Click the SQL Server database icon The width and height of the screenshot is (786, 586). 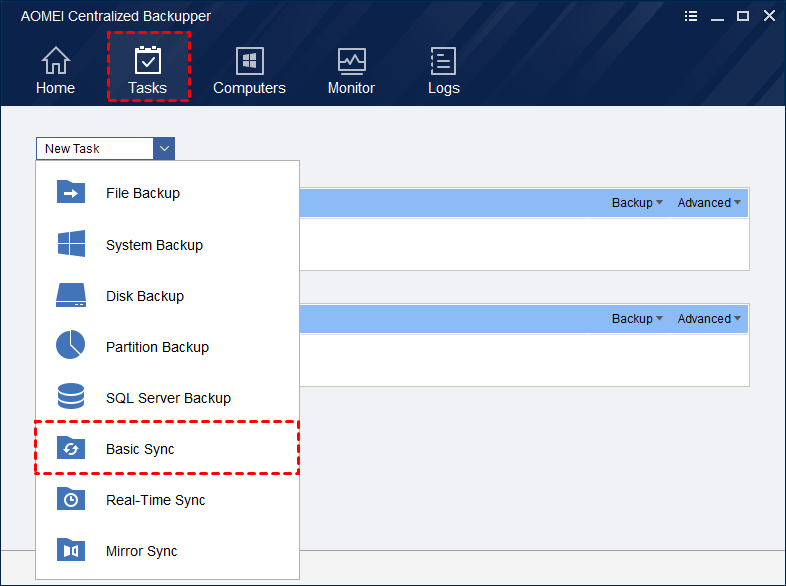point(71,396)
